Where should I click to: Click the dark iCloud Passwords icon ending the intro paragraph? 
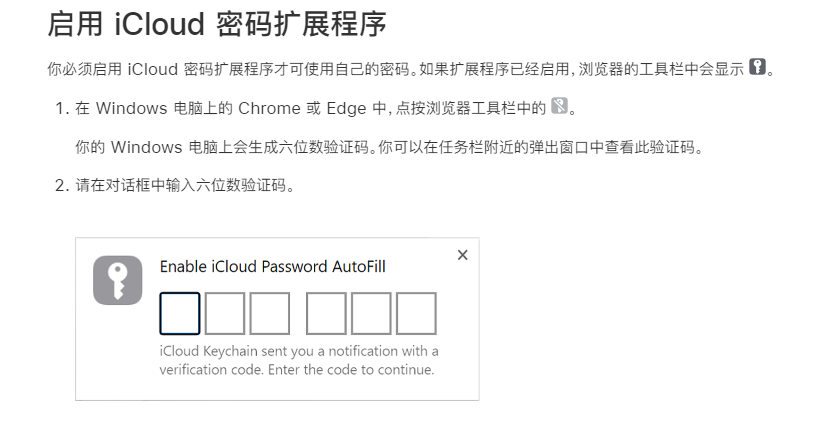759,68
